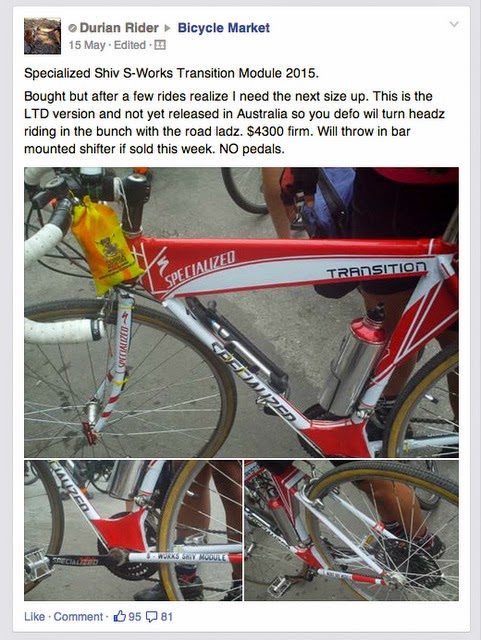Show the 81 comments
The width and height of the screenshot is (481, 640).
coord(167,616)
